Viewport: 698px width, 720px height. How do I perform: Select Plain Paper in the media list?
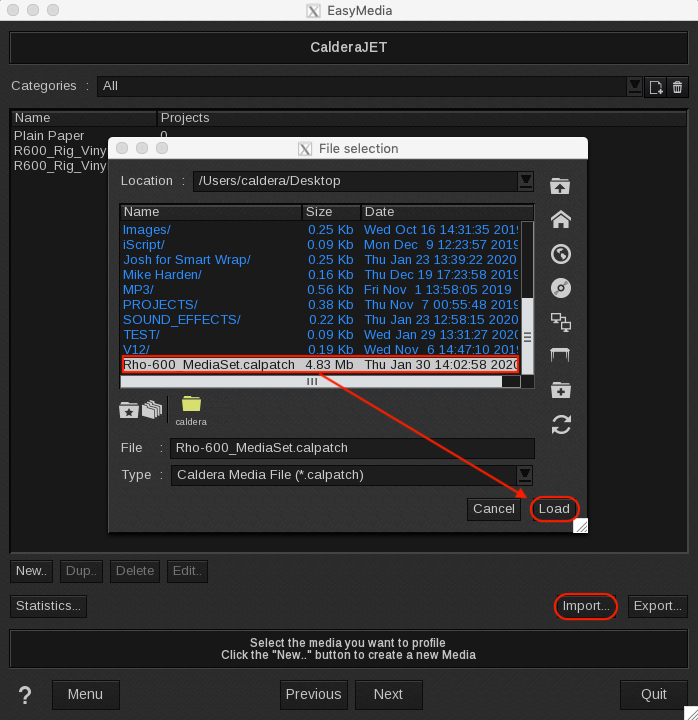(49, 136)
